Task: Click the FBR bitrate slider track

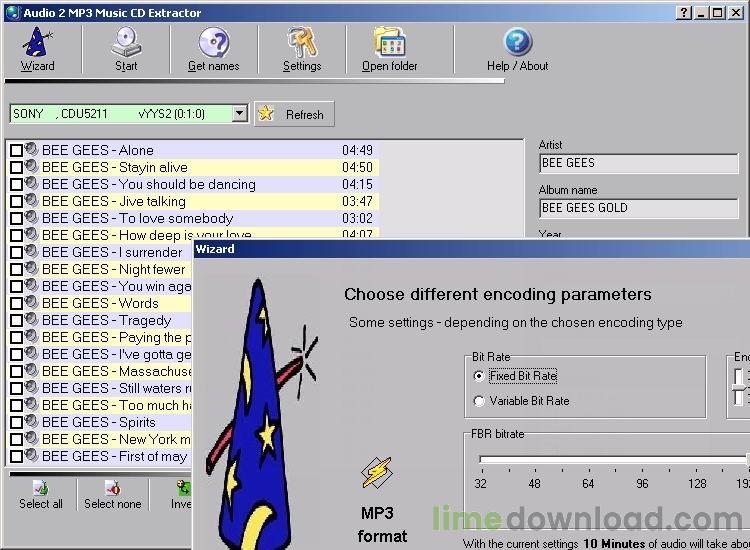Action: click(x=610, y=460)
